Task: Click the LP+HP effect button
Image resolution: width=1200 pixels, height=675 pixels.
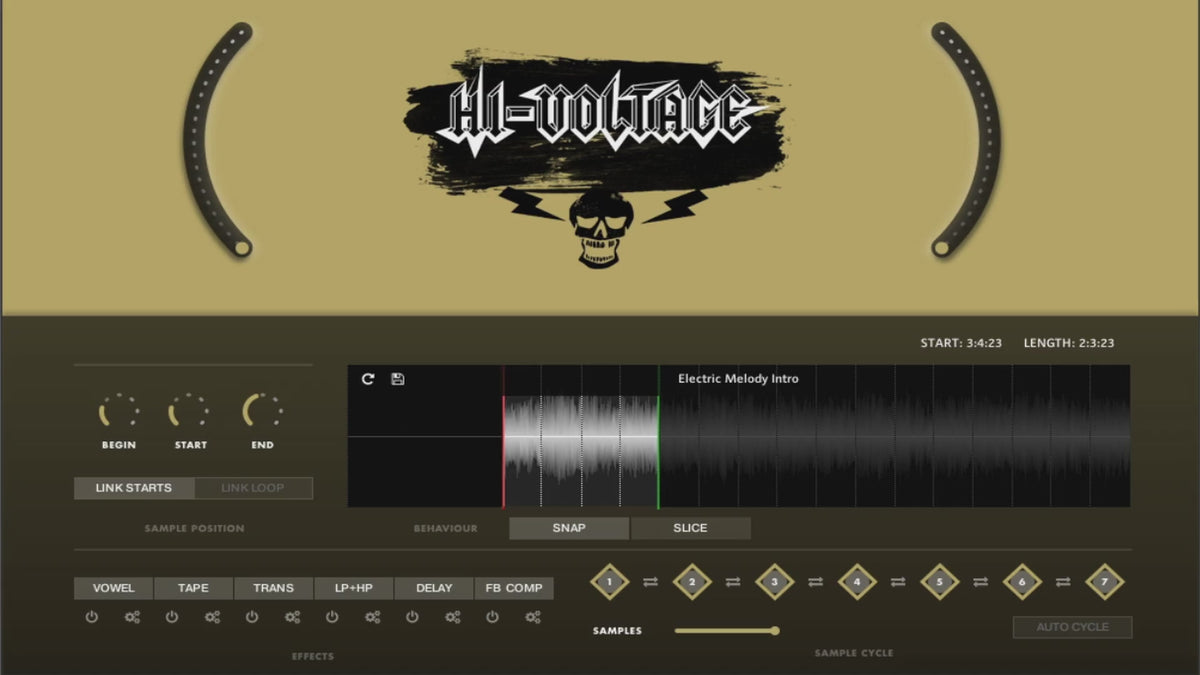Action: click(354, 588)
